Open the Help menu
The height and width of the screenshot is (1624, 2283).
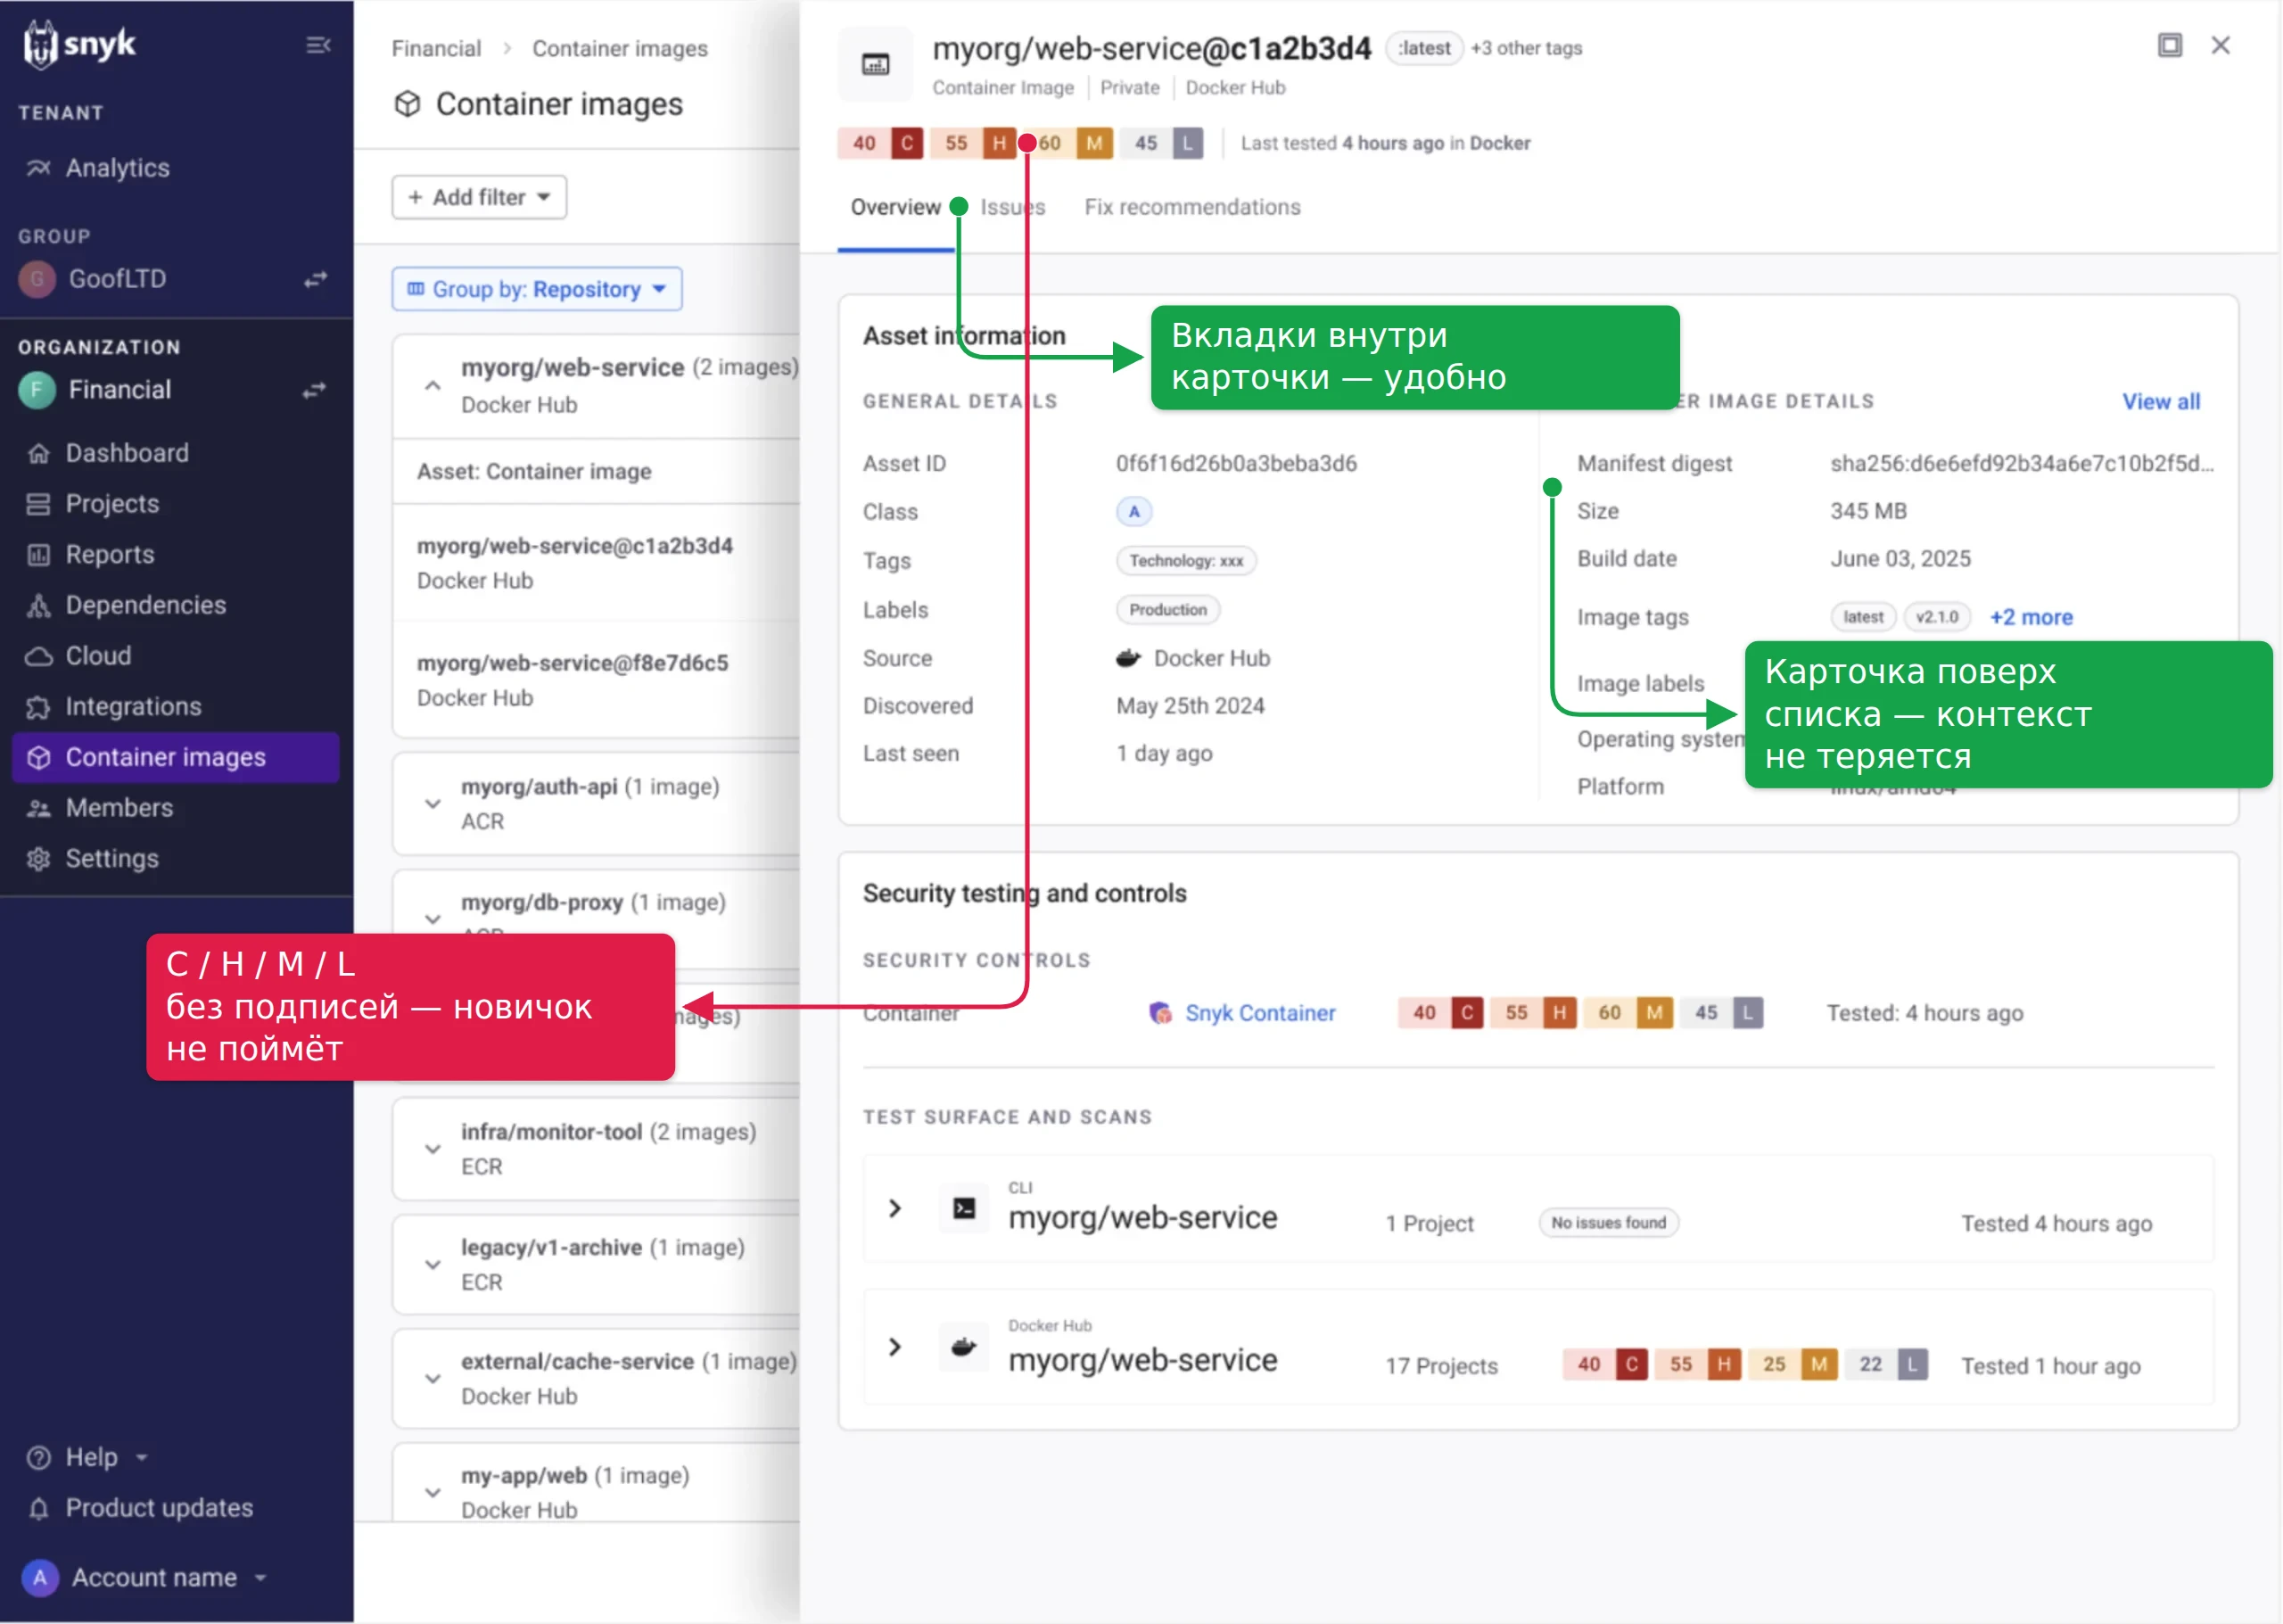87,1458
